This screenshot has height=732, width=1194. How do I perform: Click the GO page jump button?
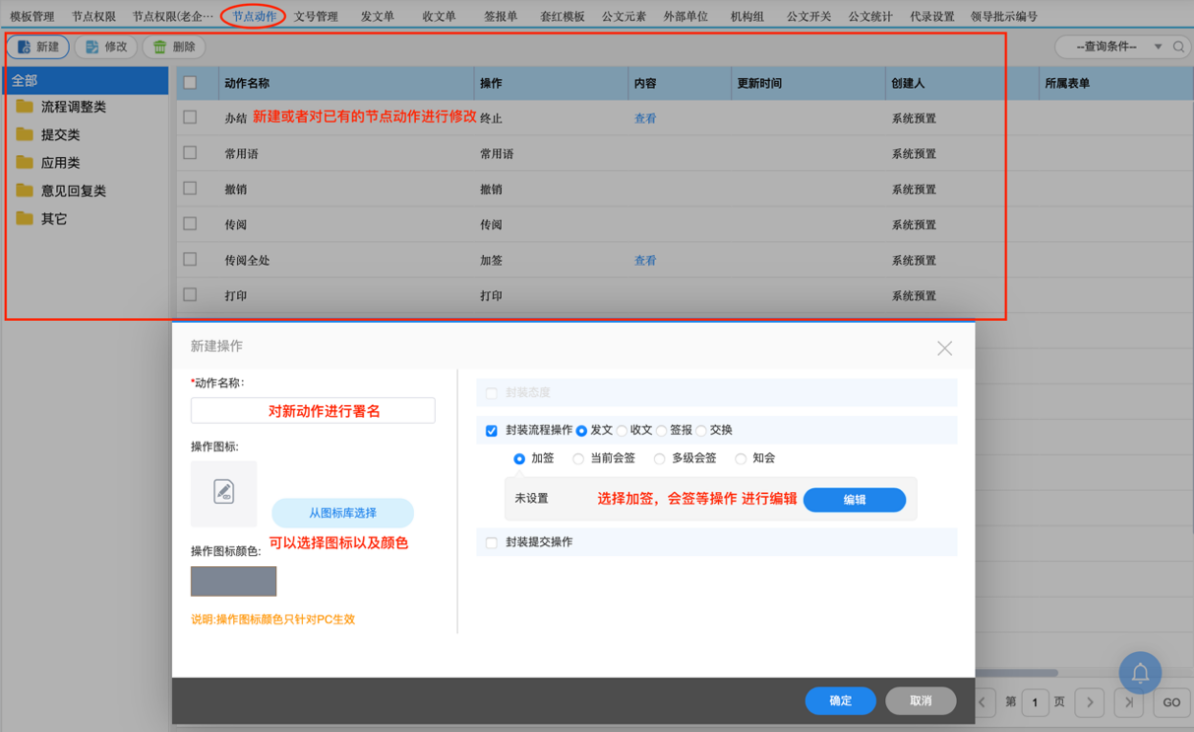click(1170, 703)
